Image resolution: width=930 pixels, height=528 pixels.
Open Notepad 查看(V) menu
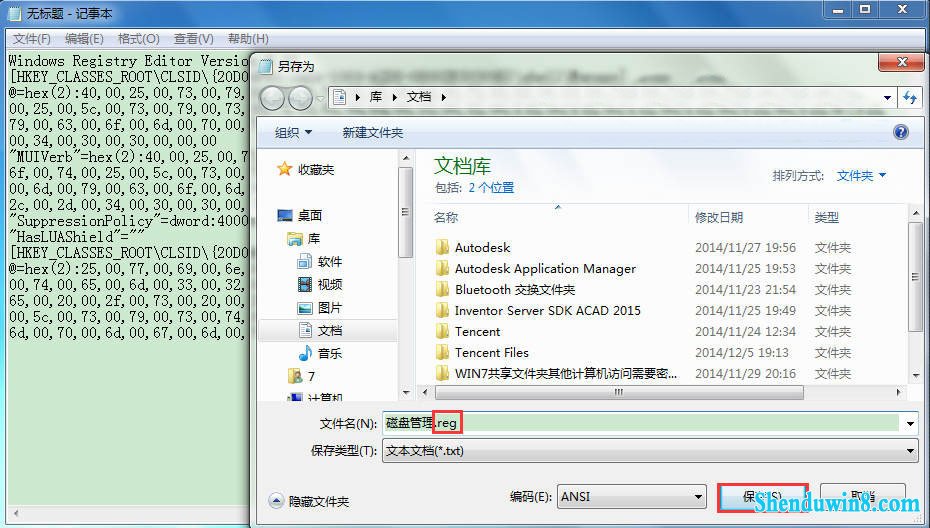pos(193,39)
